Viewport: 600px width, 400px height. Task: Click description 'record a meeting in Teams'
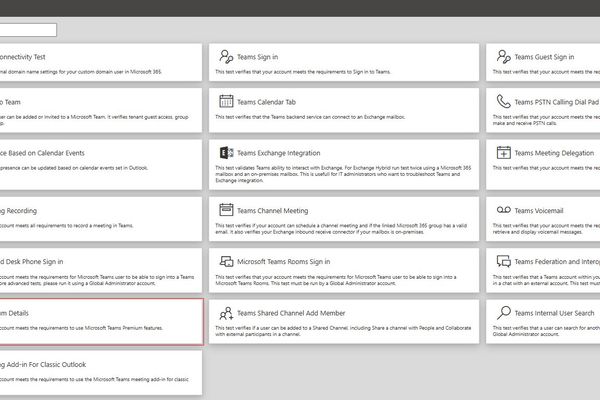point(67,226)
